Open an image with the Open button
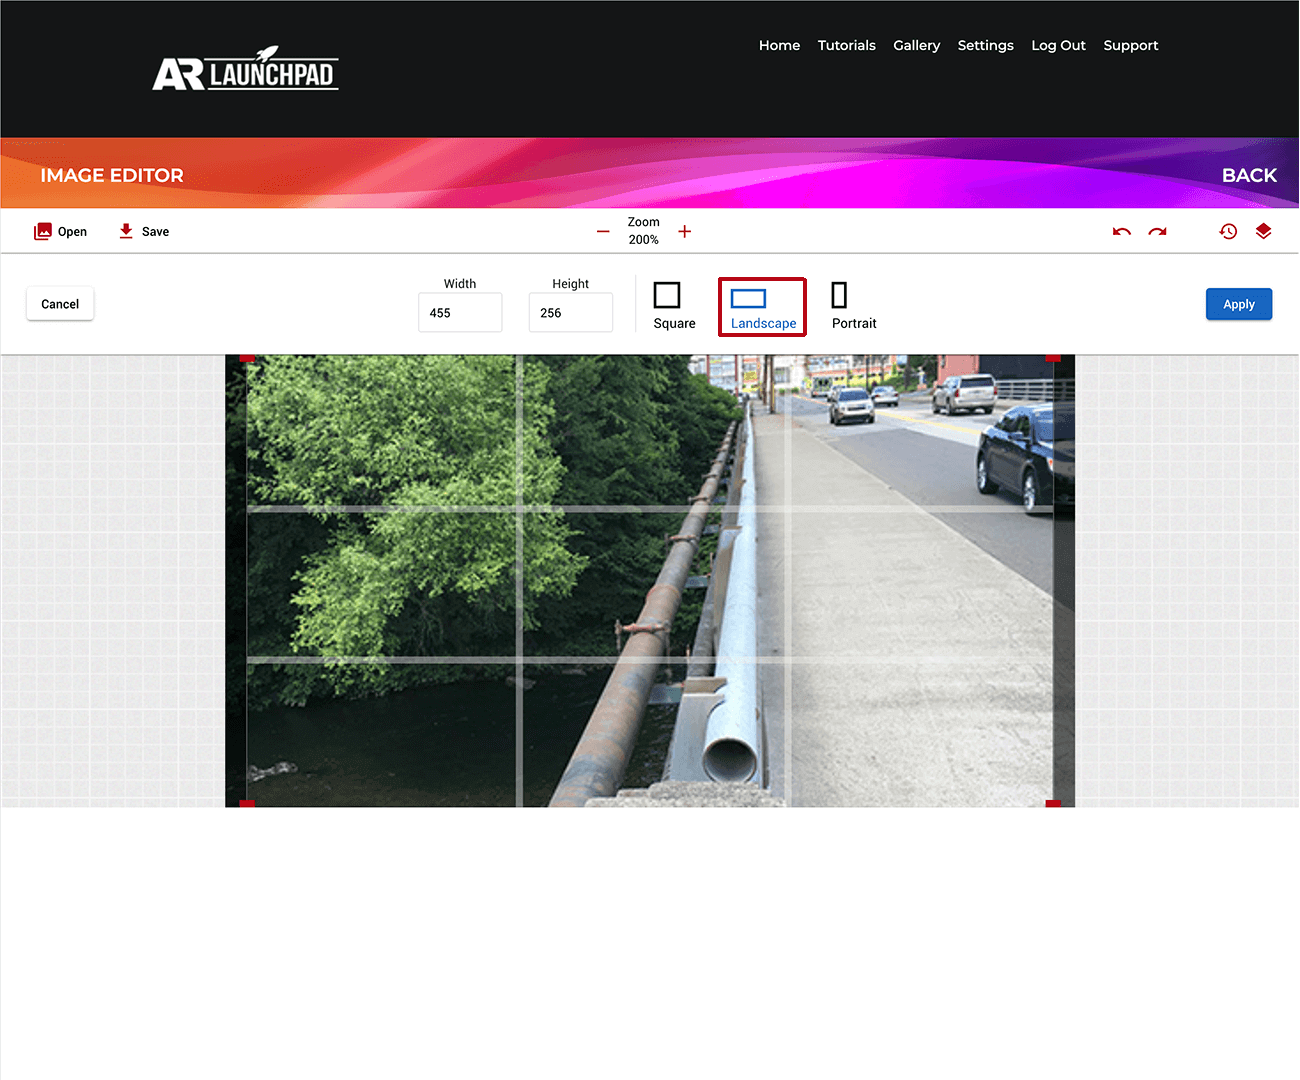Image resolution: width=1300 pixels, height=1080 pixels. pos(60,231)
